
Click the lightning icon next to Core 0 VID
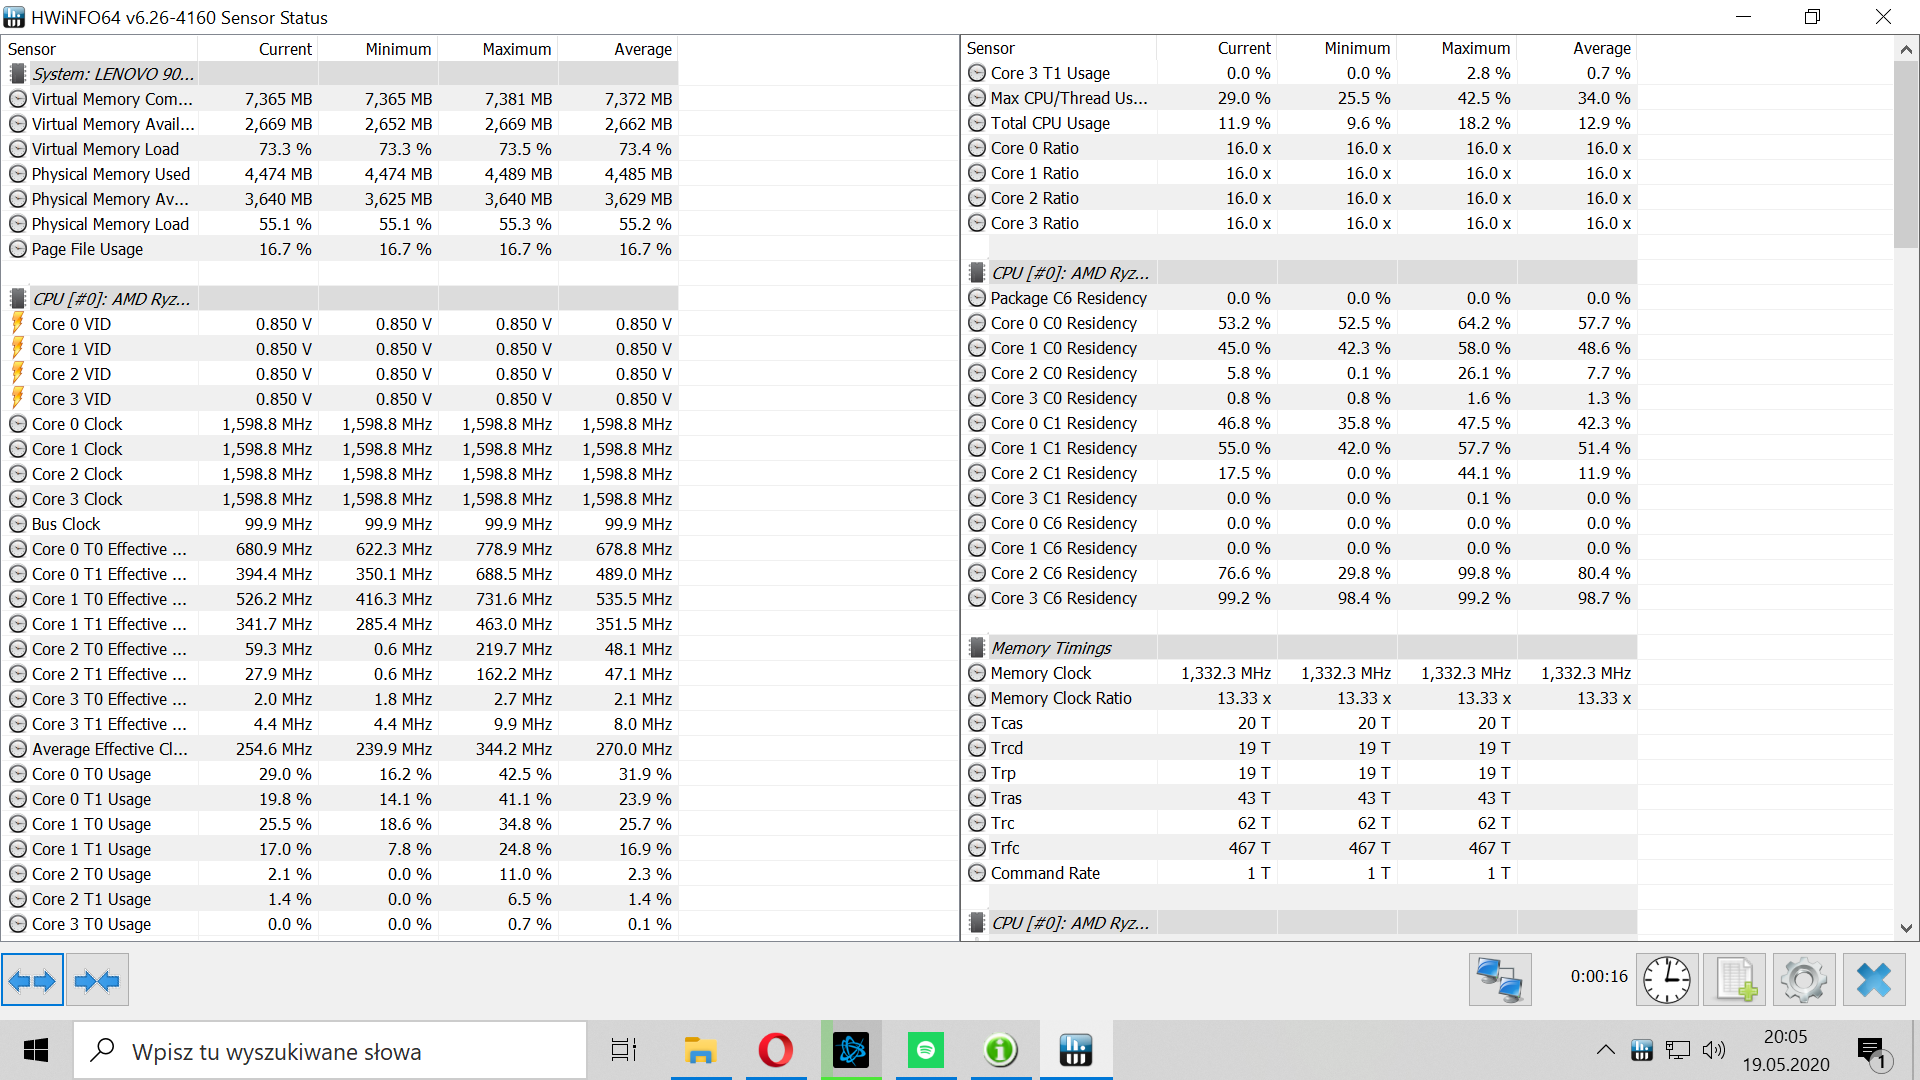click(17, 323)
